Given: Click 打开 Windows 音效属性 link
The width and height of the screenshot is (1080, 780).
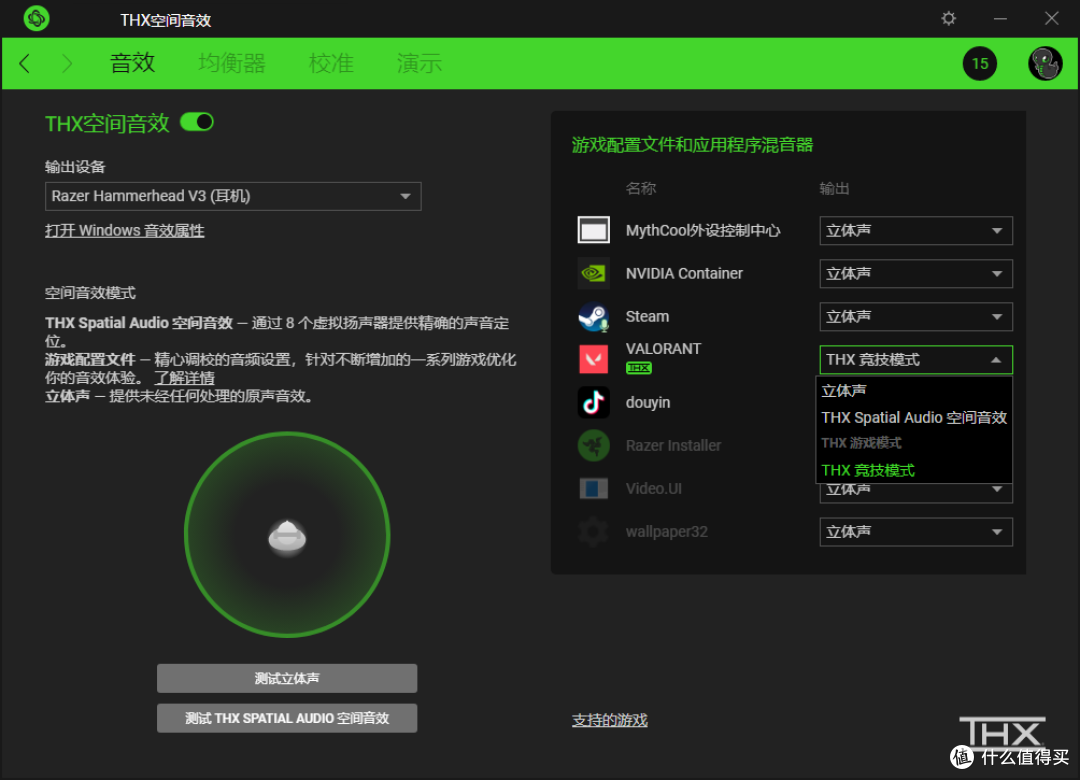Looking at the screenshot, I should point(125,230).
